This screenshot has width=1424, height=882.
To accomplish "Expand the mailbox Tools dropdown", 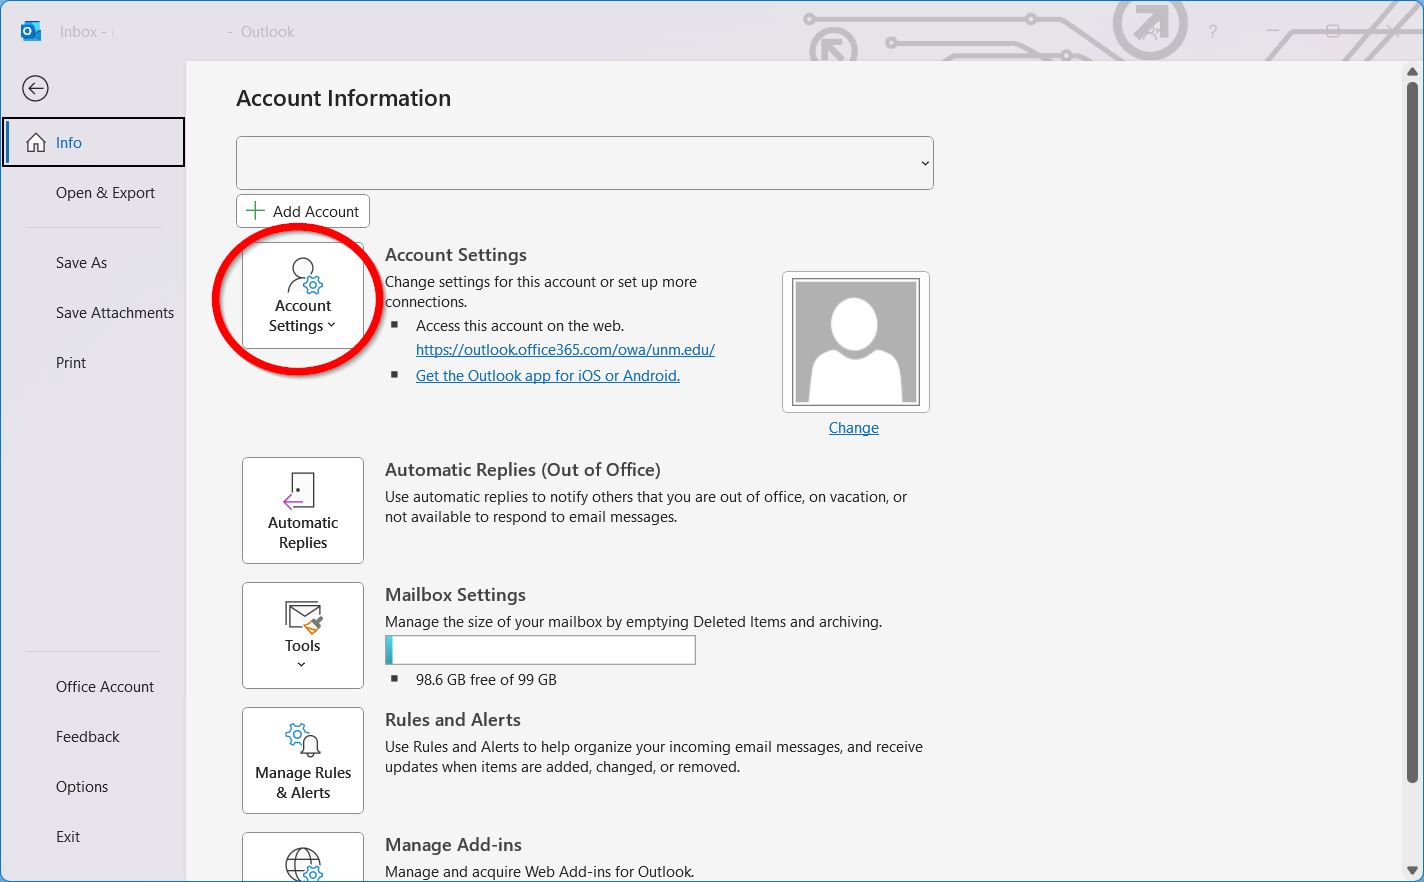I will pyautogui.click(x=303, y=636).
